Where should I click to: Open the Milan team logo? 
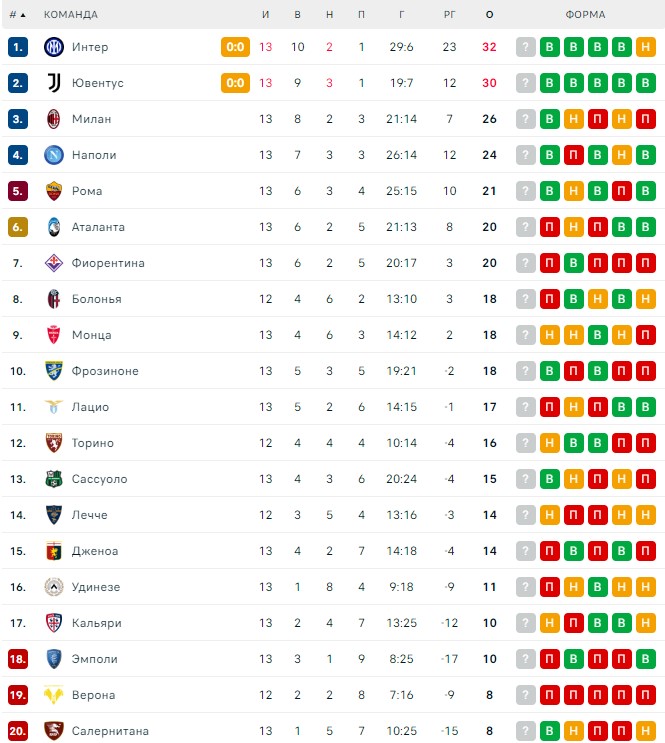point(54,119)
